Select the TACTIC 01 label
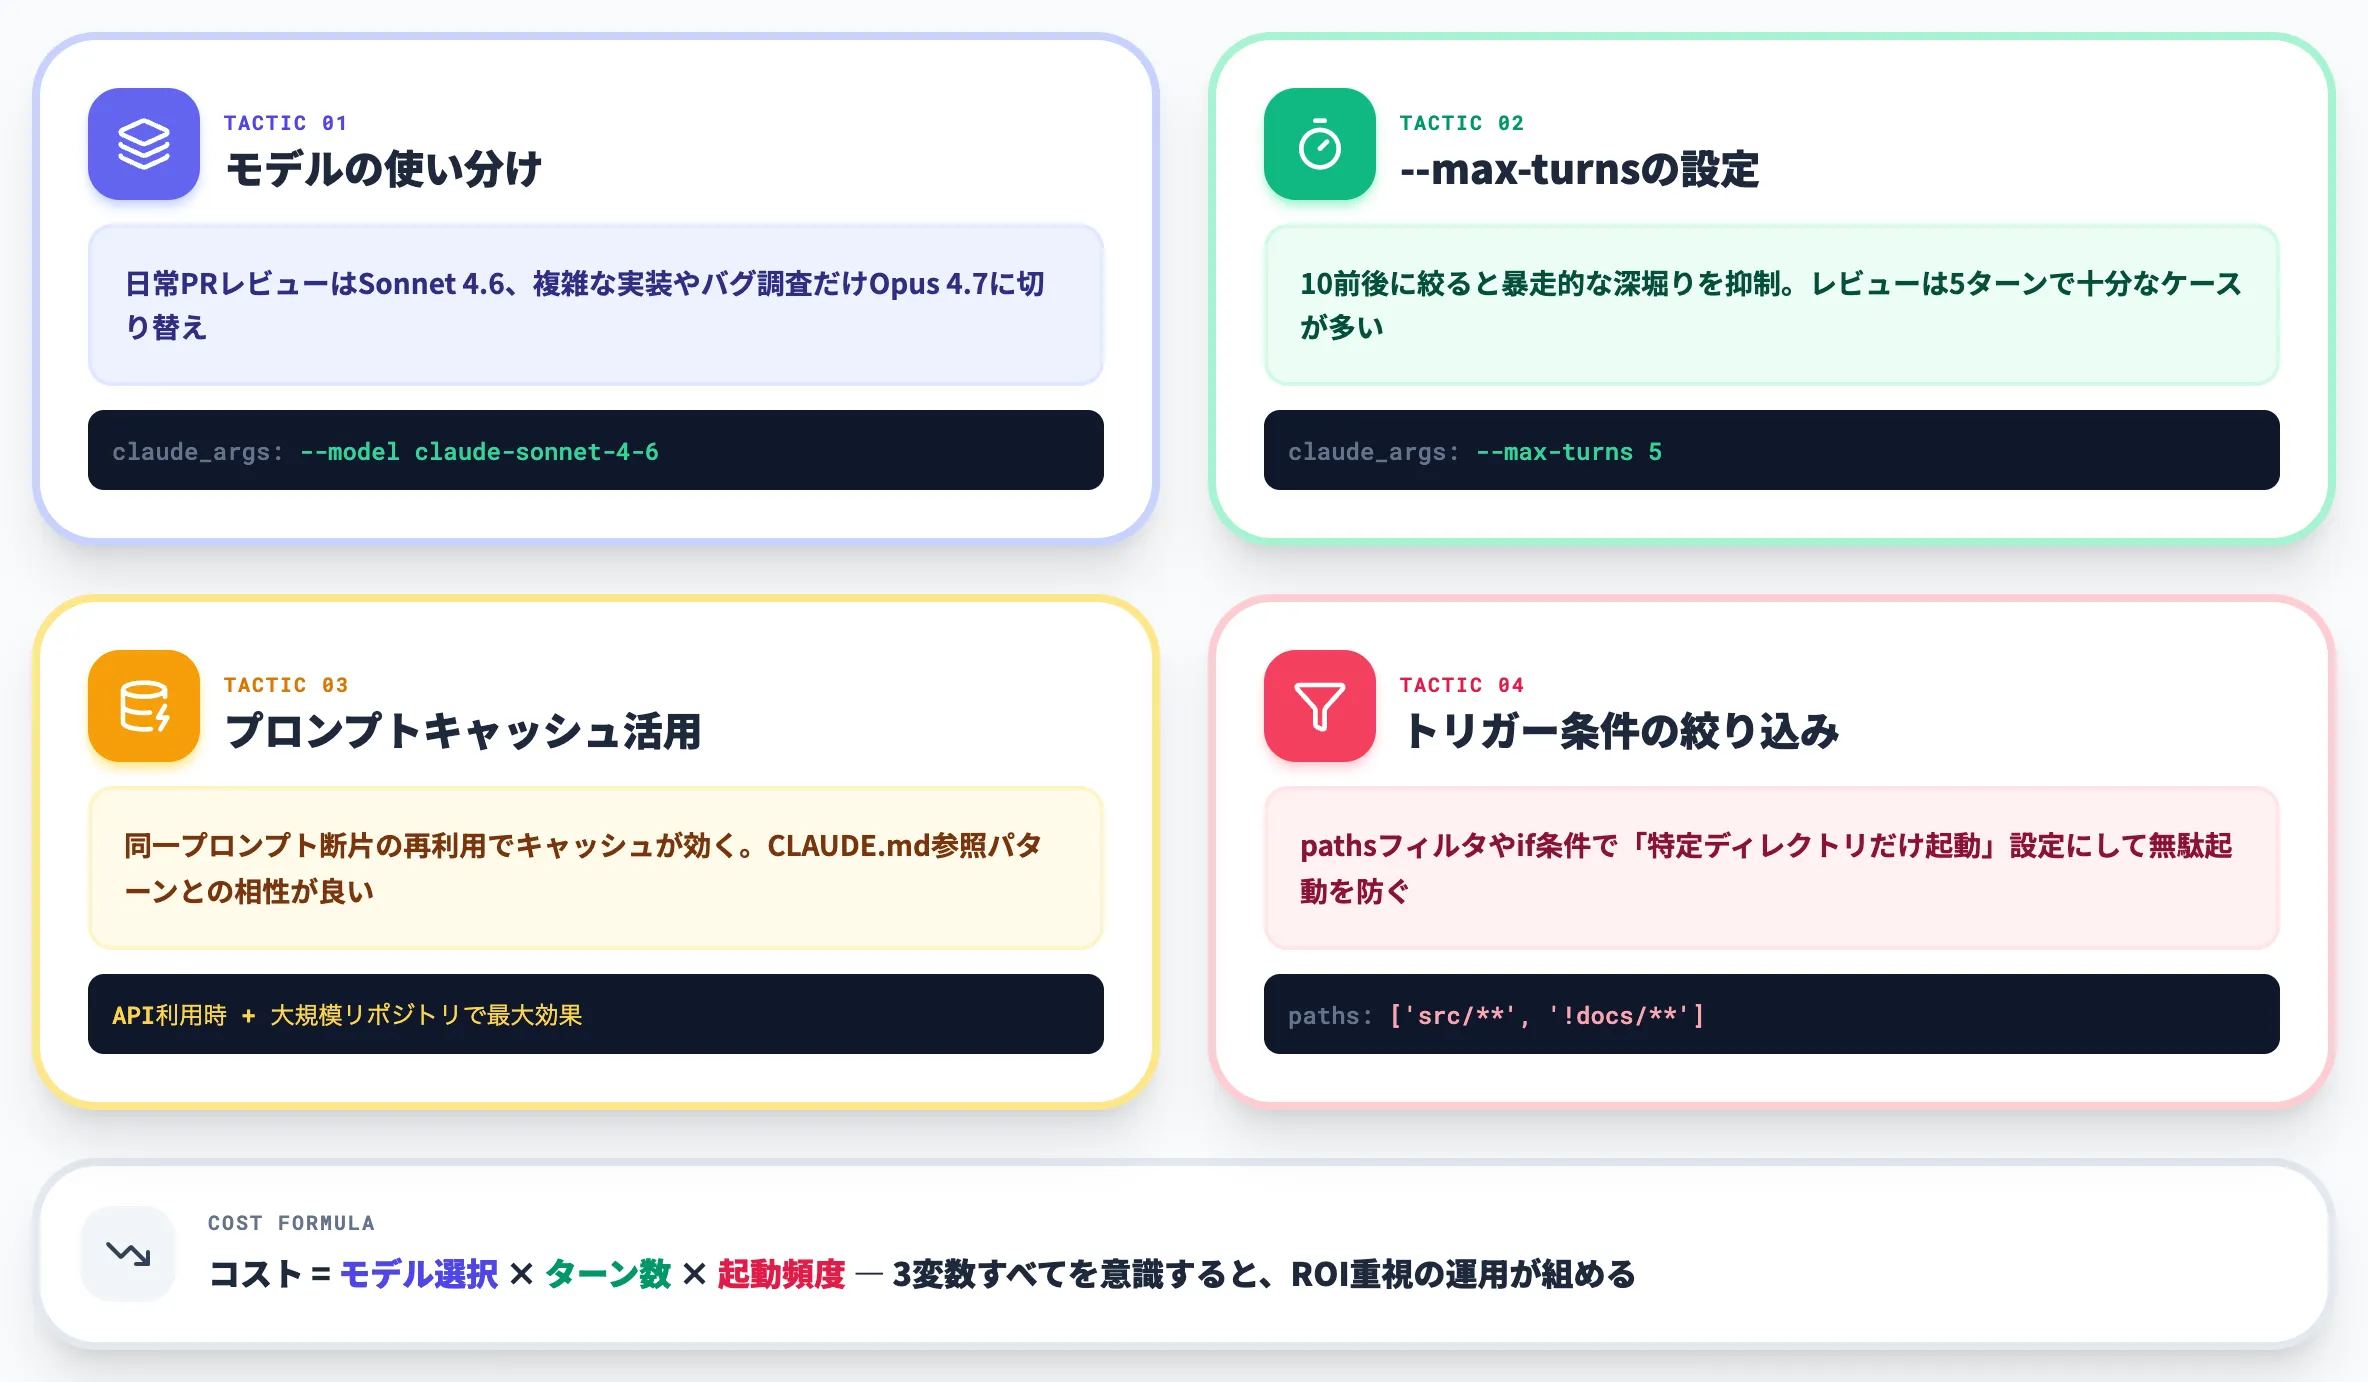 tap(285, 123)
